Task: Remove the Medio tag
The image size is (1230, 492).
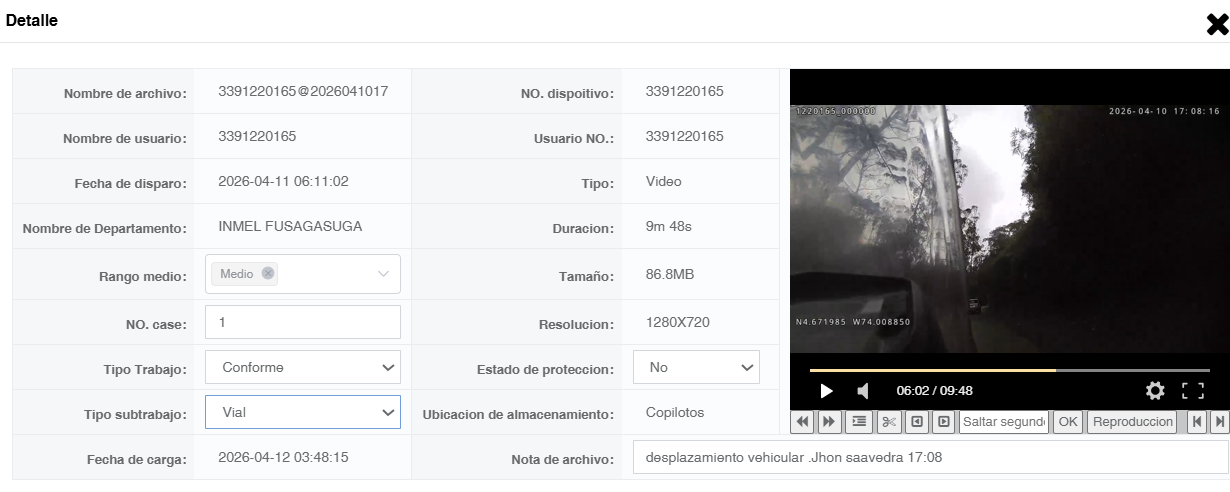Action: [x=268, y=274]
